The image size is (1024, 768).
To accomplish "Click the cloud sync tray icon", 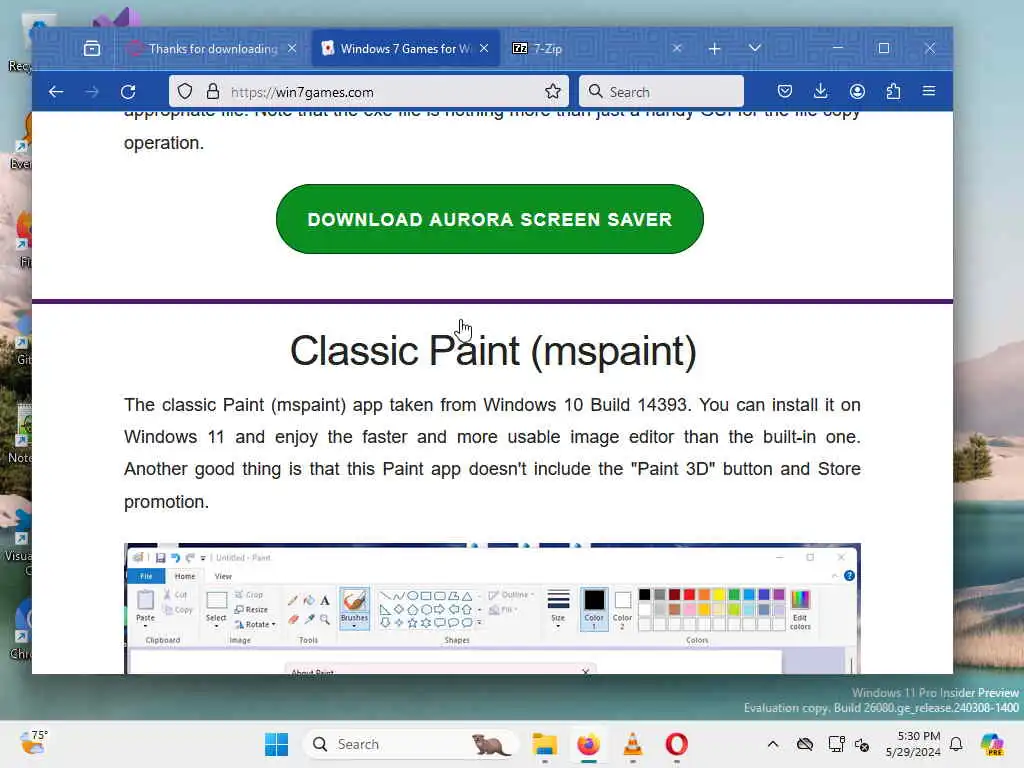I will tap(805, 744).
